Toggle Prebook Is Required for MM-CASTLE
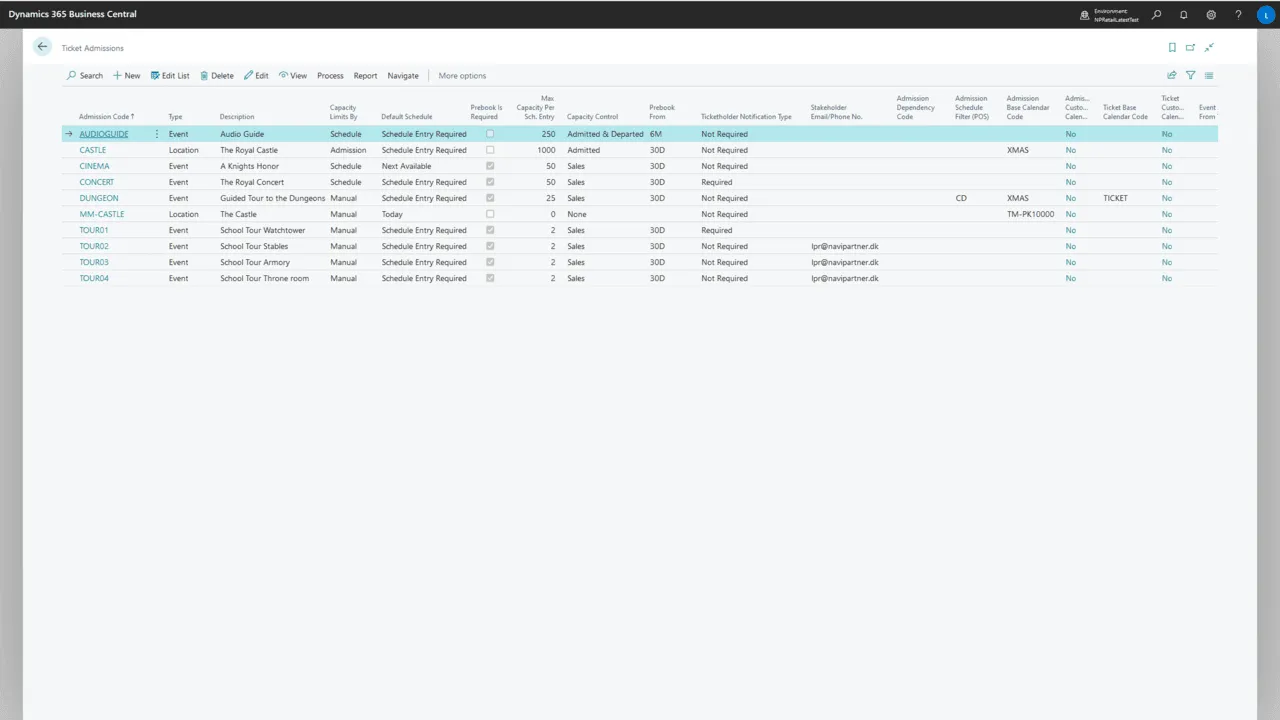Viewport: 1280px width, 720px height. (x=490, y=214)
